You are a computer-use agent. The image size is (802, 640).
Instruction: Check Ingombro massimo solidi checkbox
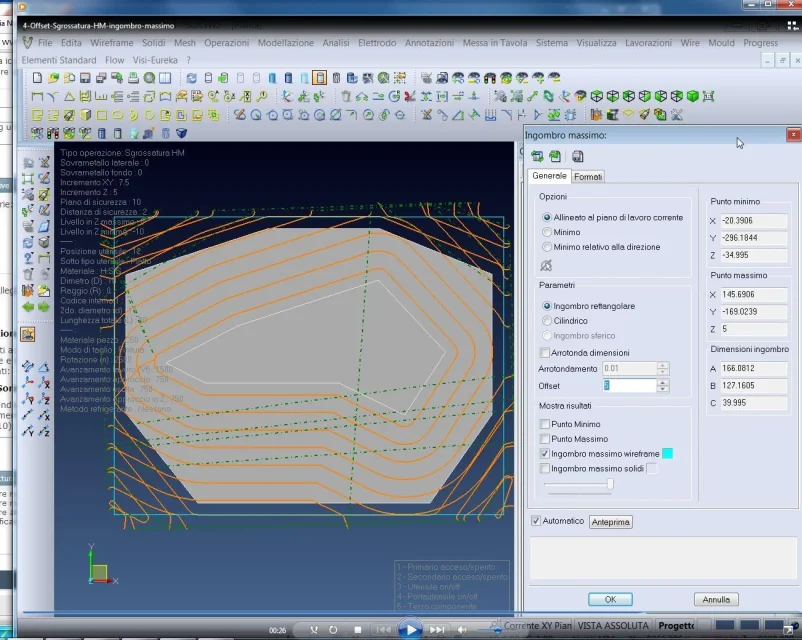(545, 469)
